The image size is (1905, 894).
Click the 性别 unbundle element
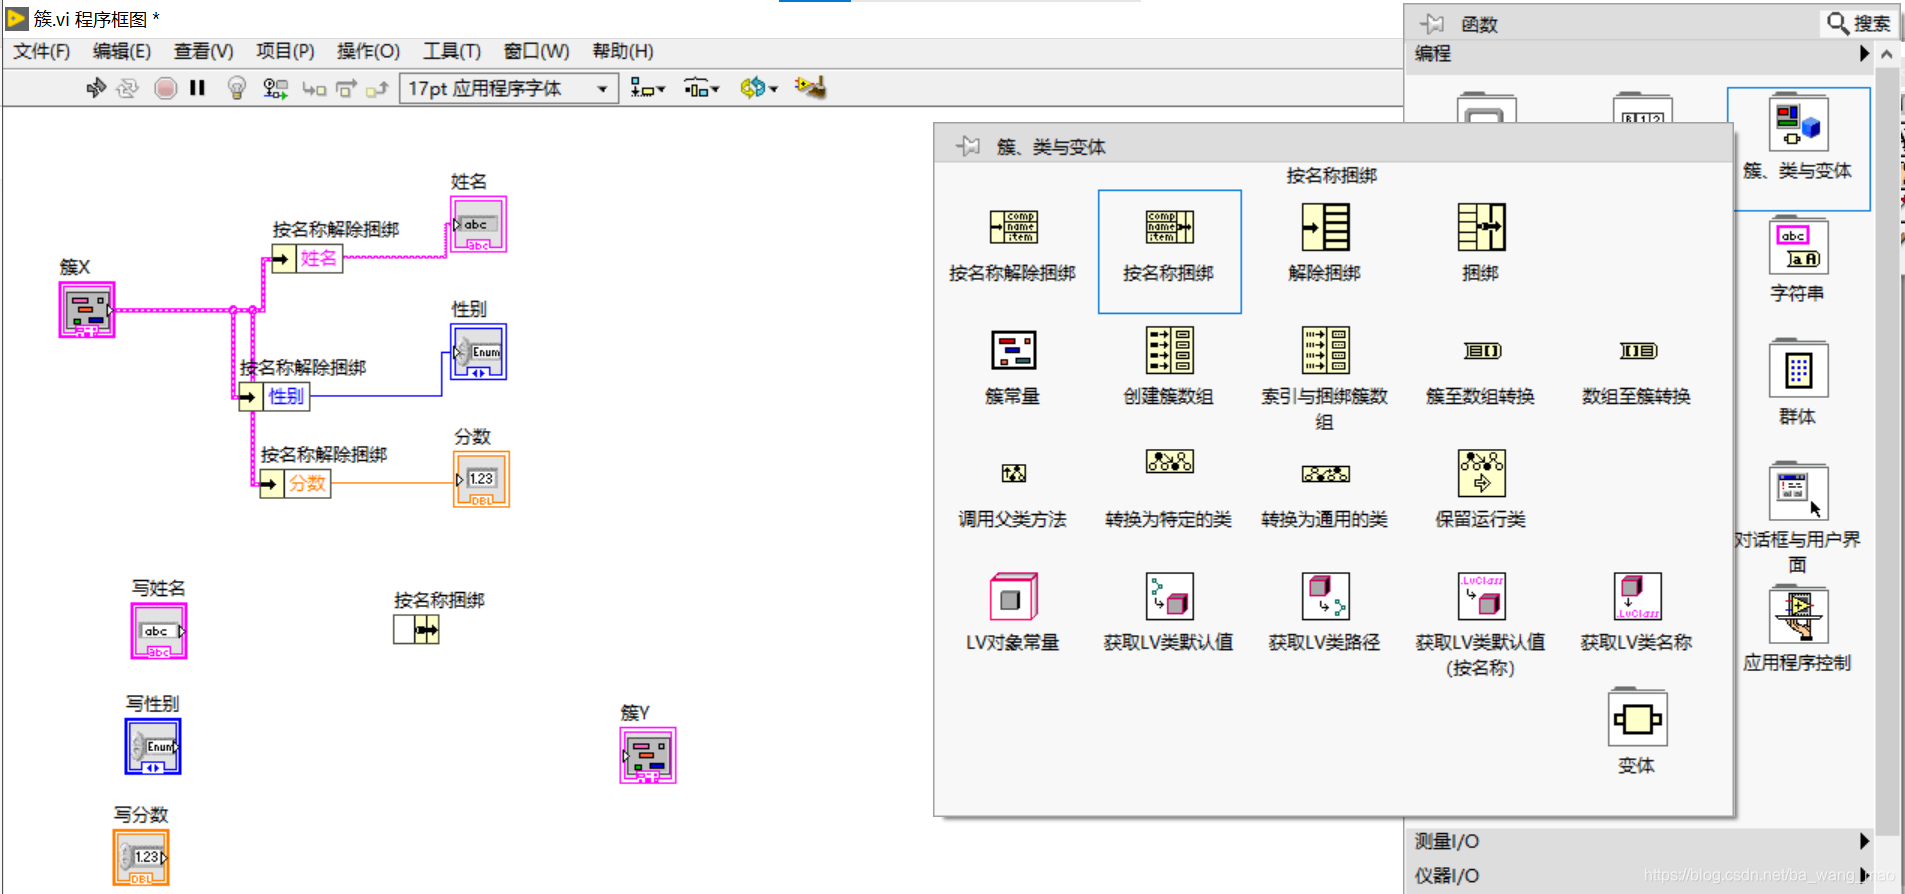[274, 396]
